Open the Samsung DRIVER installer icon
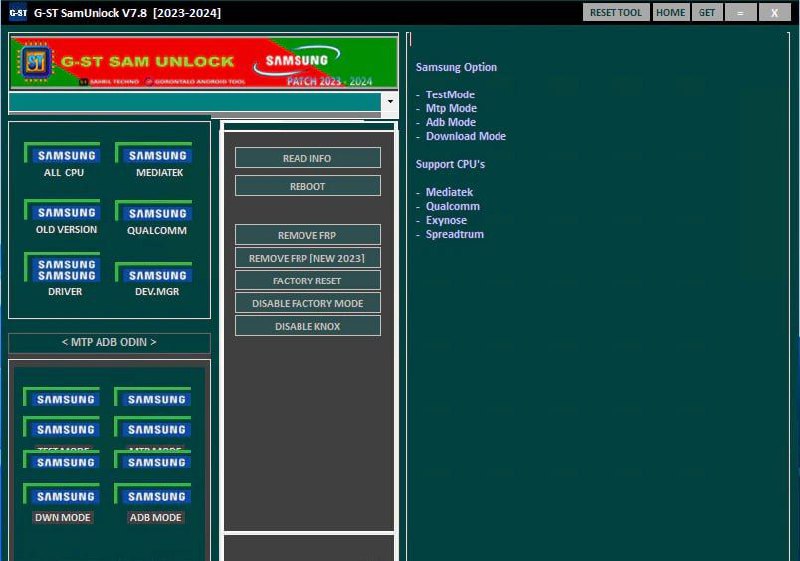This screenshot has height=561, width=800. click(x=62, y=267)
